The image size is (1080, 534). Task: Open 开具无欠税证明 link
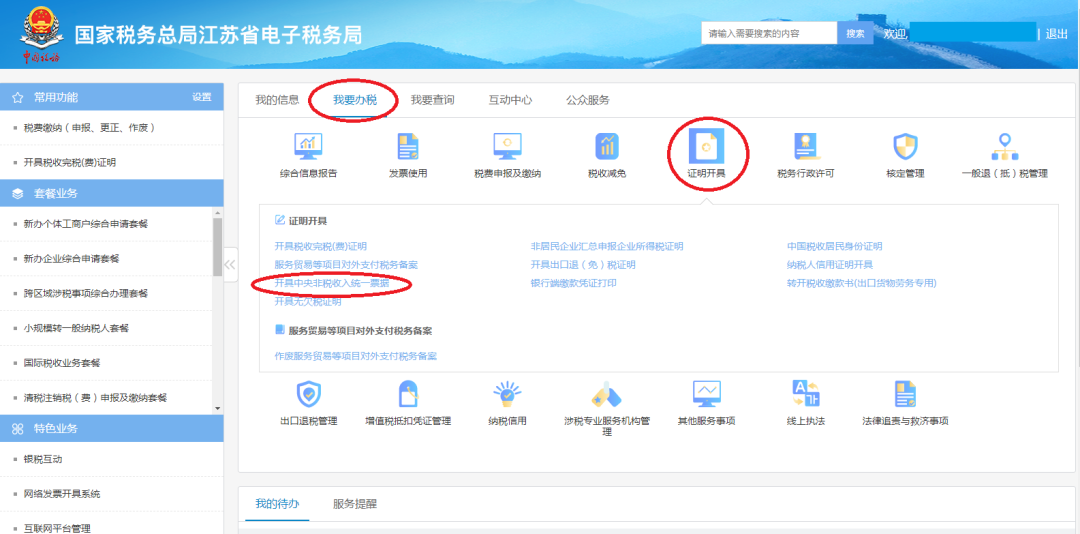[307, 302]
